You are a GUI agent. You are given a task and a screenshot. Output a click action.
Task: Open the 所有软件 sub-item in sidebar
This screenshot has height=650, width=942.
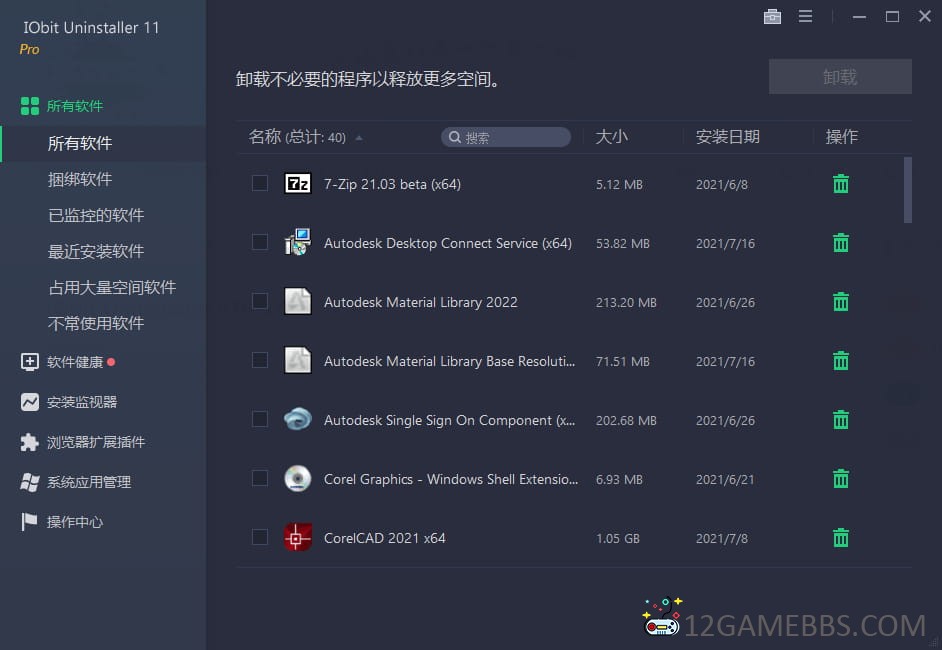pos(80,144)
